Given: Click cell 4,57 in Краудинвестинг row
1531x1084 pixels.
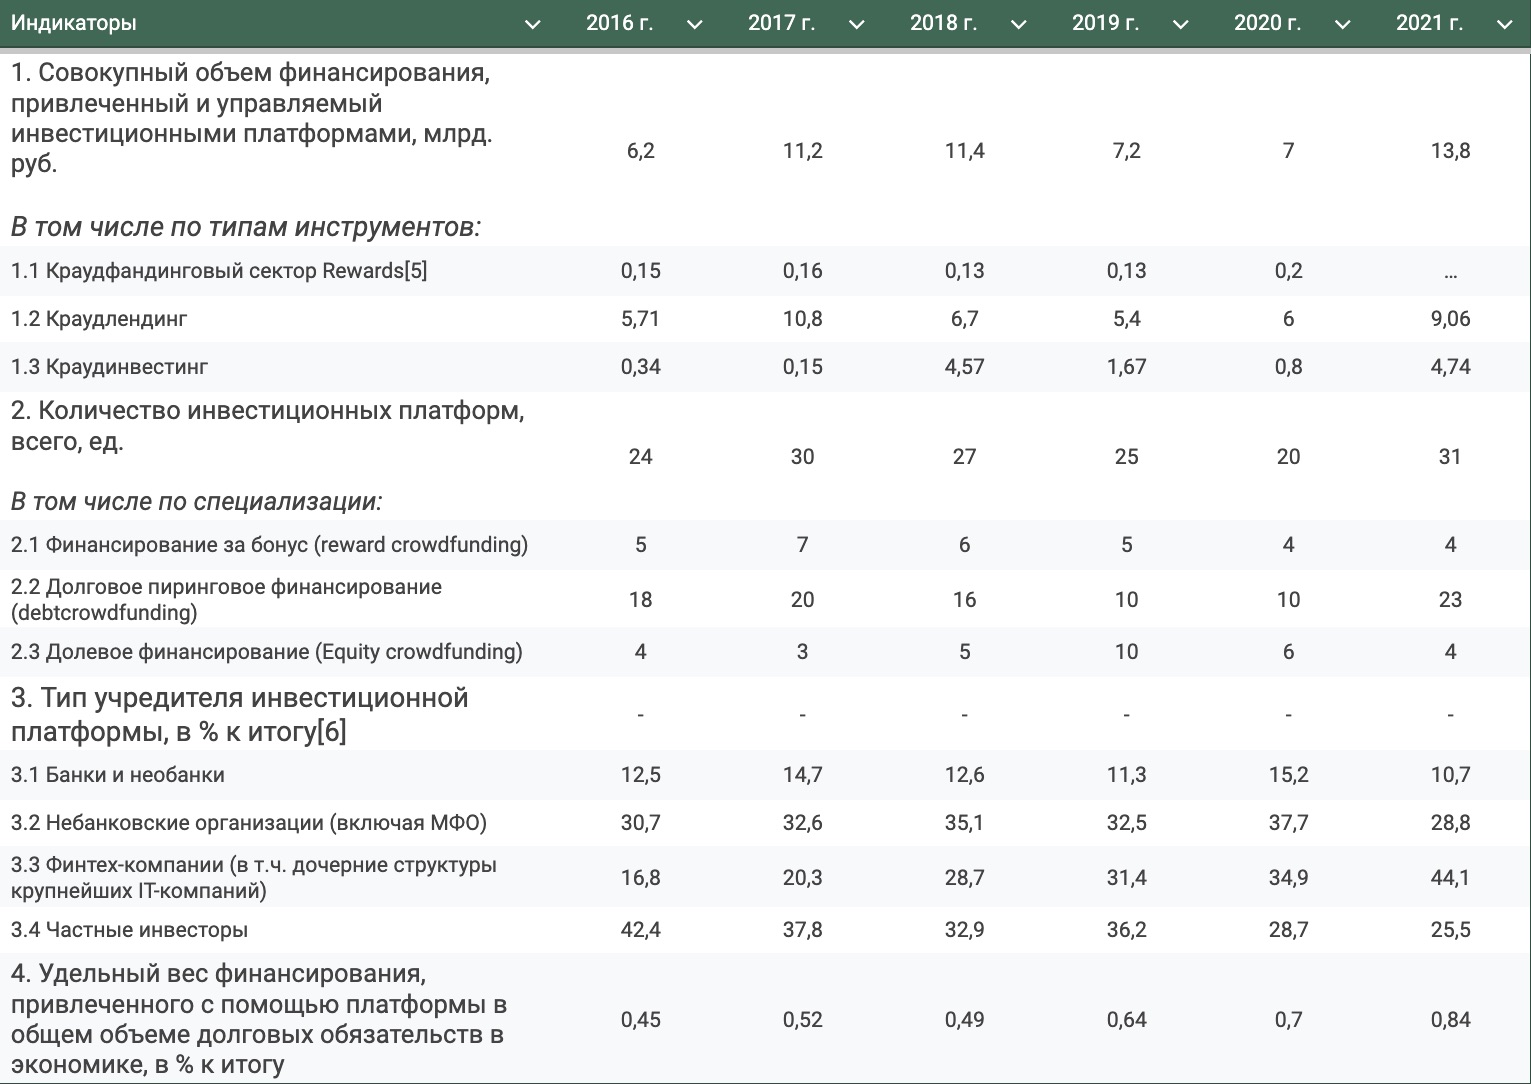Looking at the screenshot, I should (x=965, y=367).
